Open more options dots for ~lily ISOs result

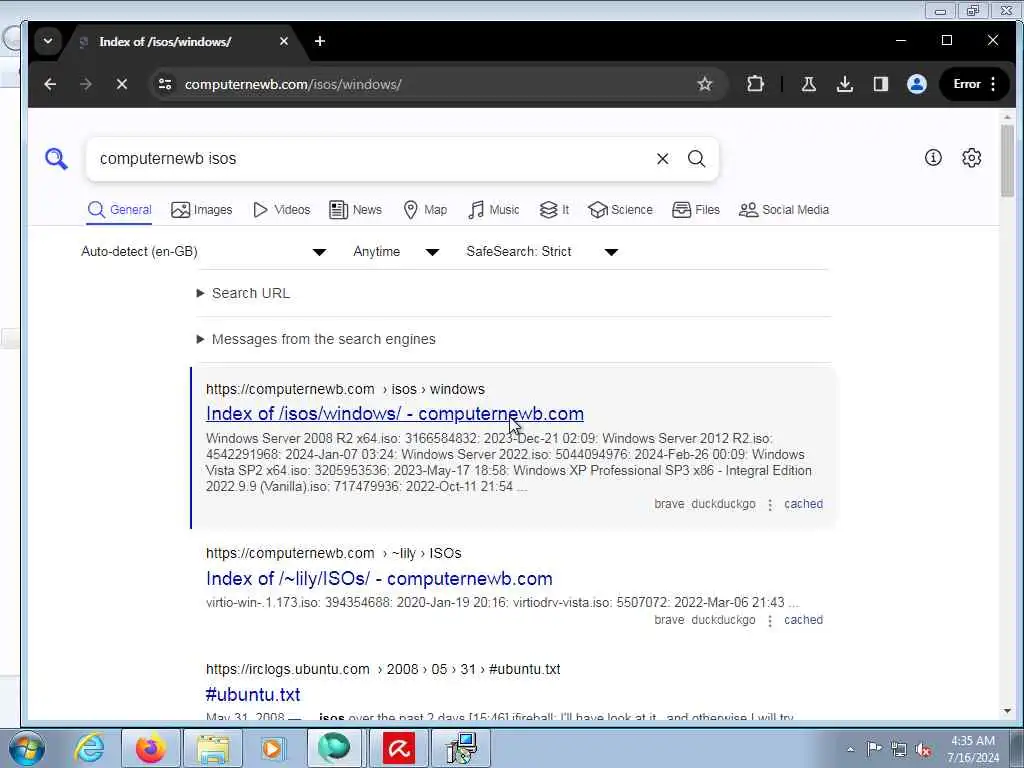click(770, 620)
